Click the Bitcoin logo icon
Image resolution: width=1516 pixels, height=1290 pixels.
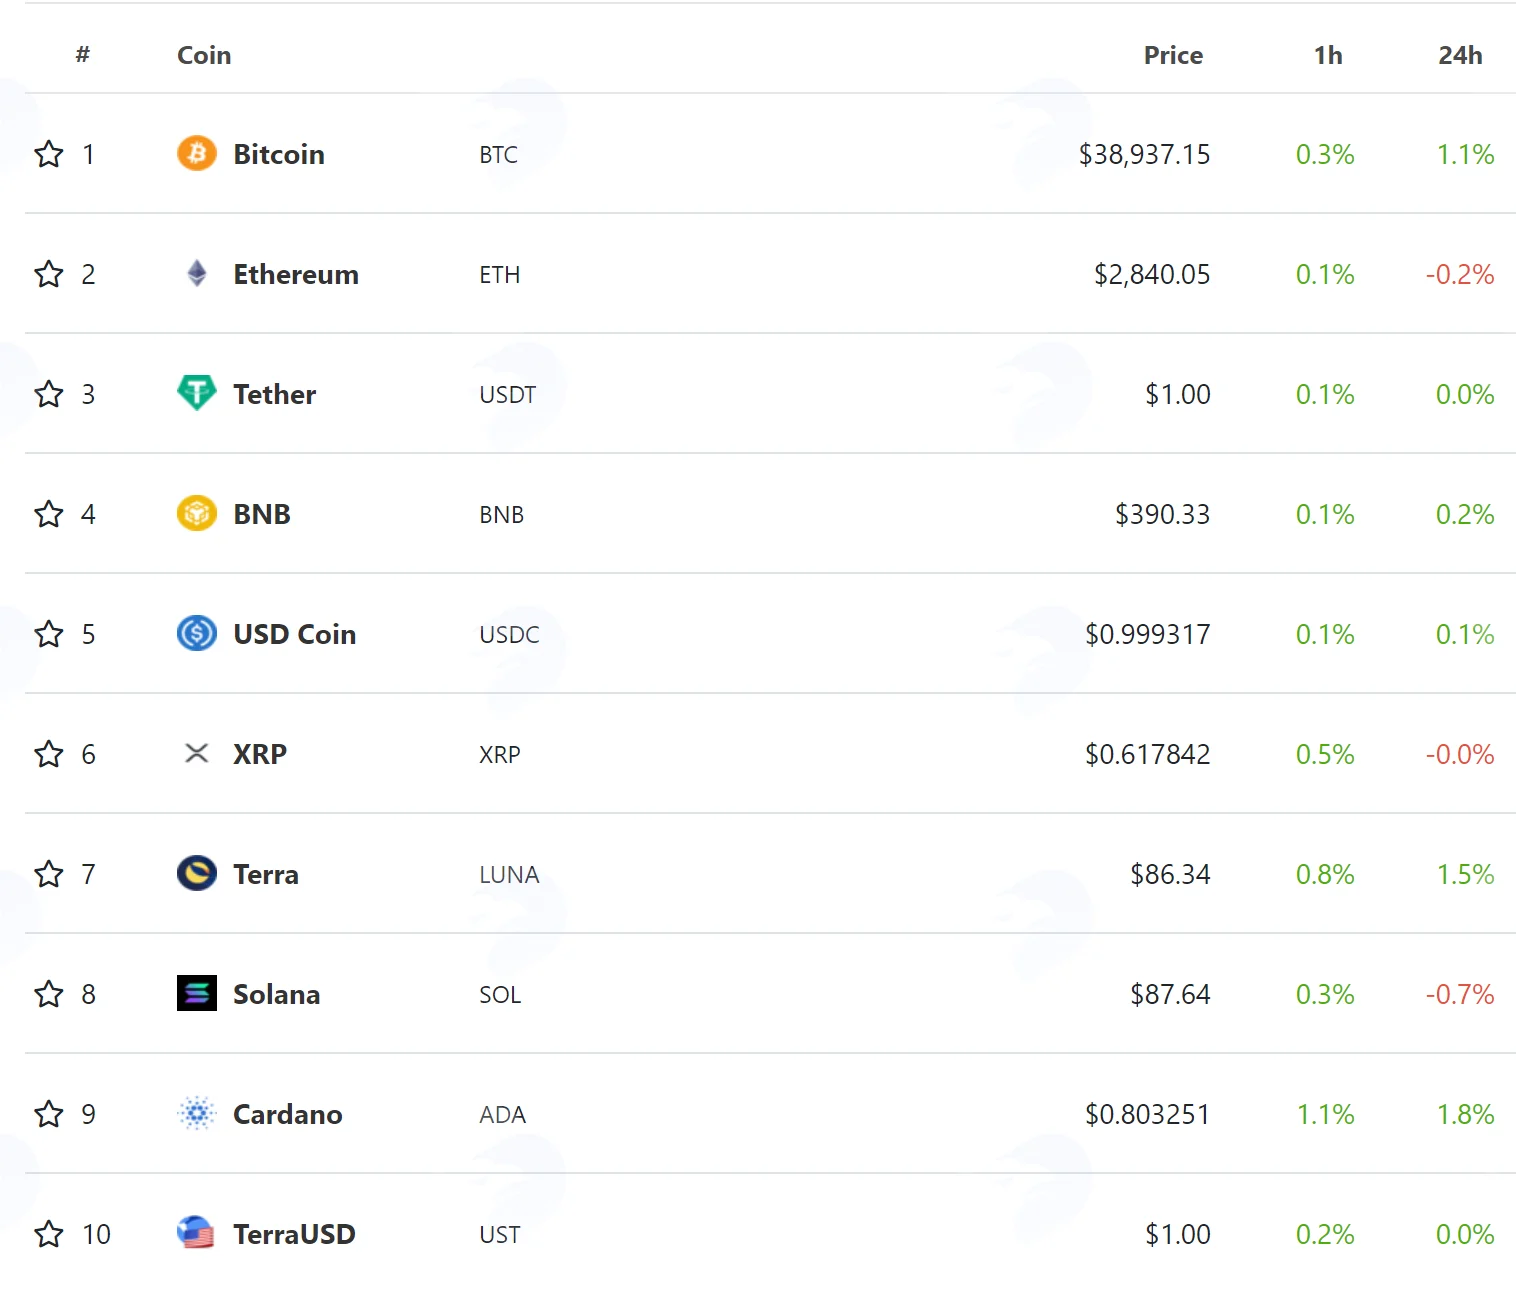[197, 154]
